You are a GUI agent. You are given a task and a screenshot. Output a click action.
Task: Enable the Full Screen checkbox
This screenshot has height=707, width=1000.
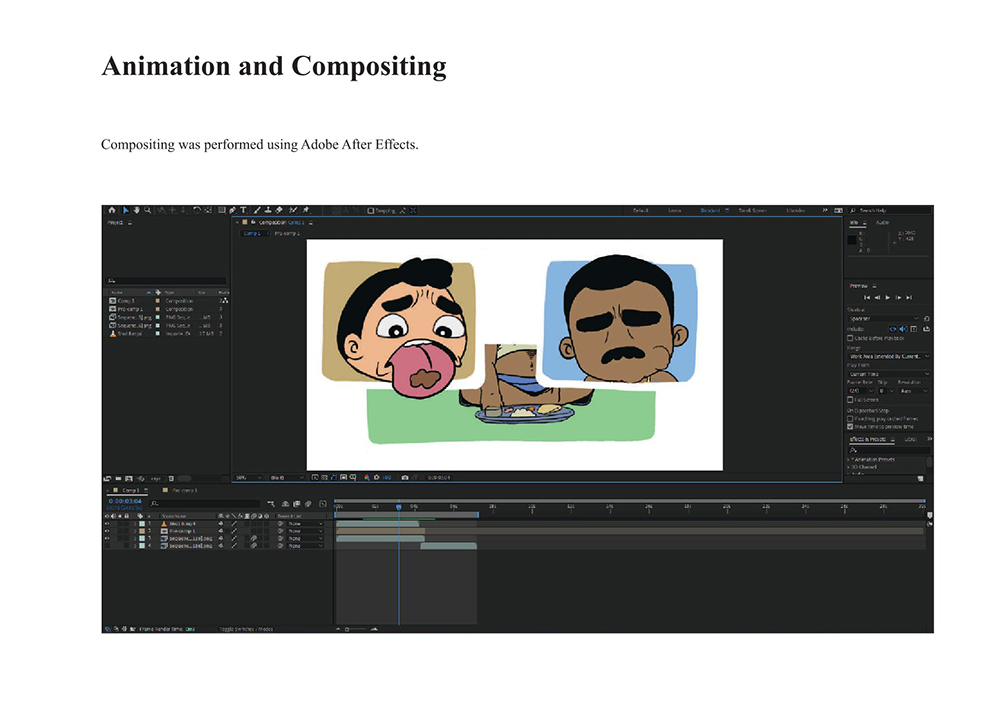pyautogui.click(x=850, y=400)
